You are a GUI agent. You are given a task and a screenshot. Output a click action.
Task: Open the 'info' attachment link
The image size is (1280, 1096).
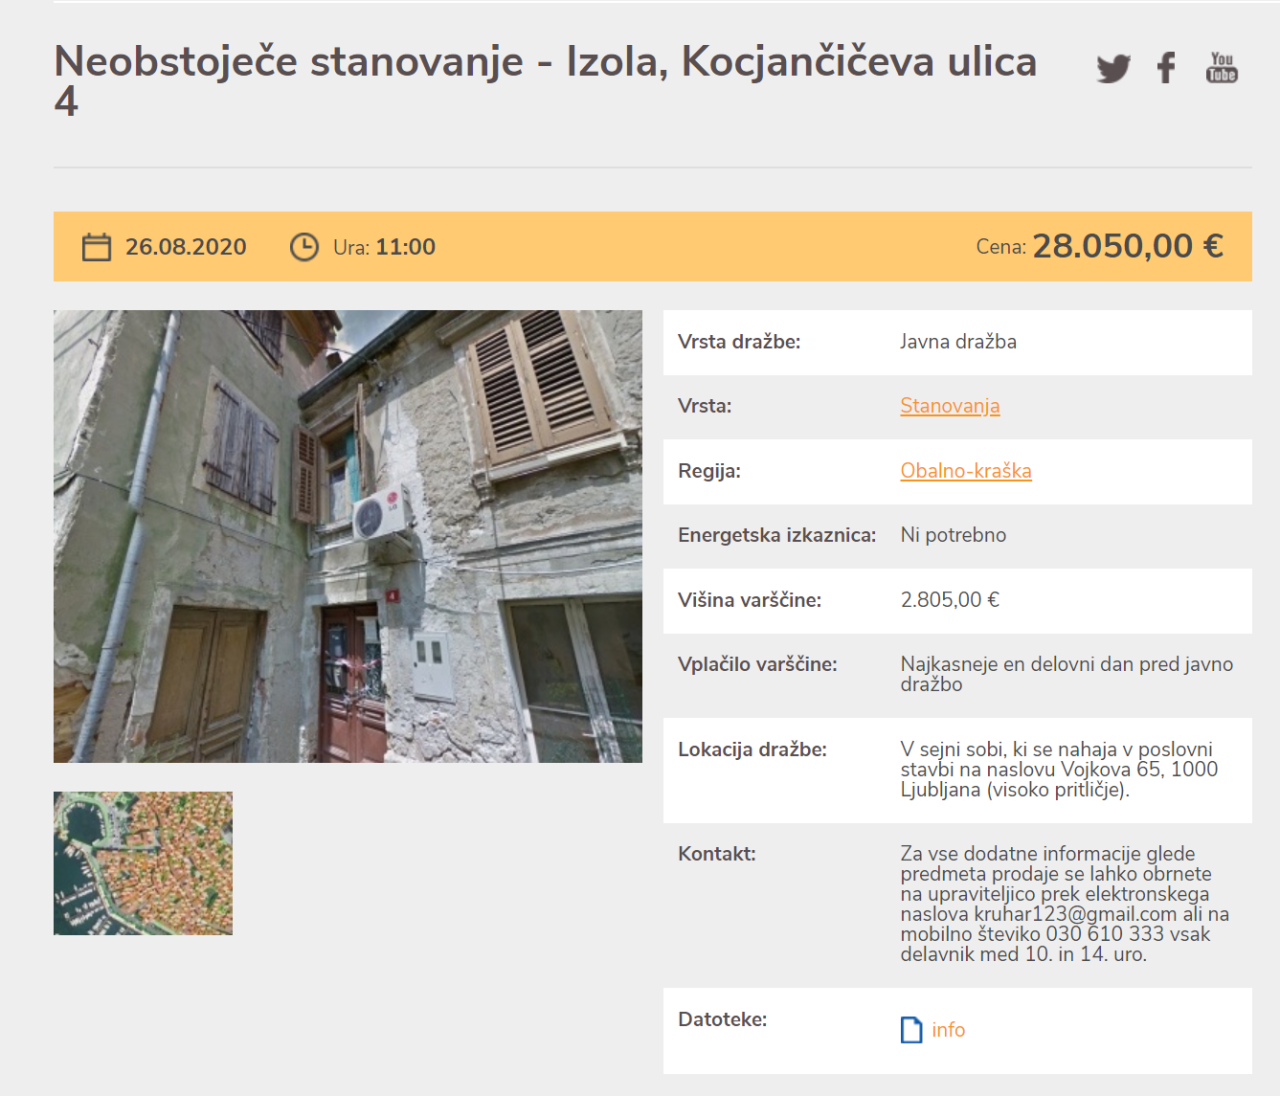click(x=948, y=1030)
